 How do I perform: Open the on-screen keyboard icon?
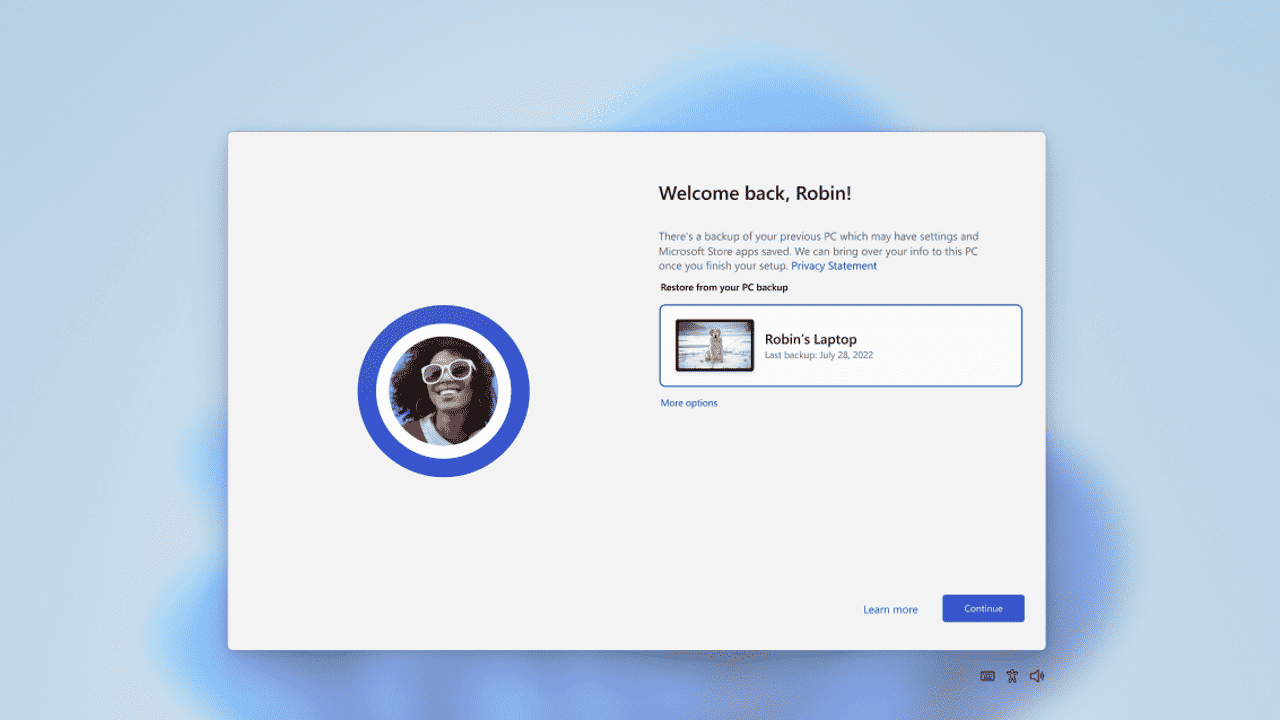[987, 675]
